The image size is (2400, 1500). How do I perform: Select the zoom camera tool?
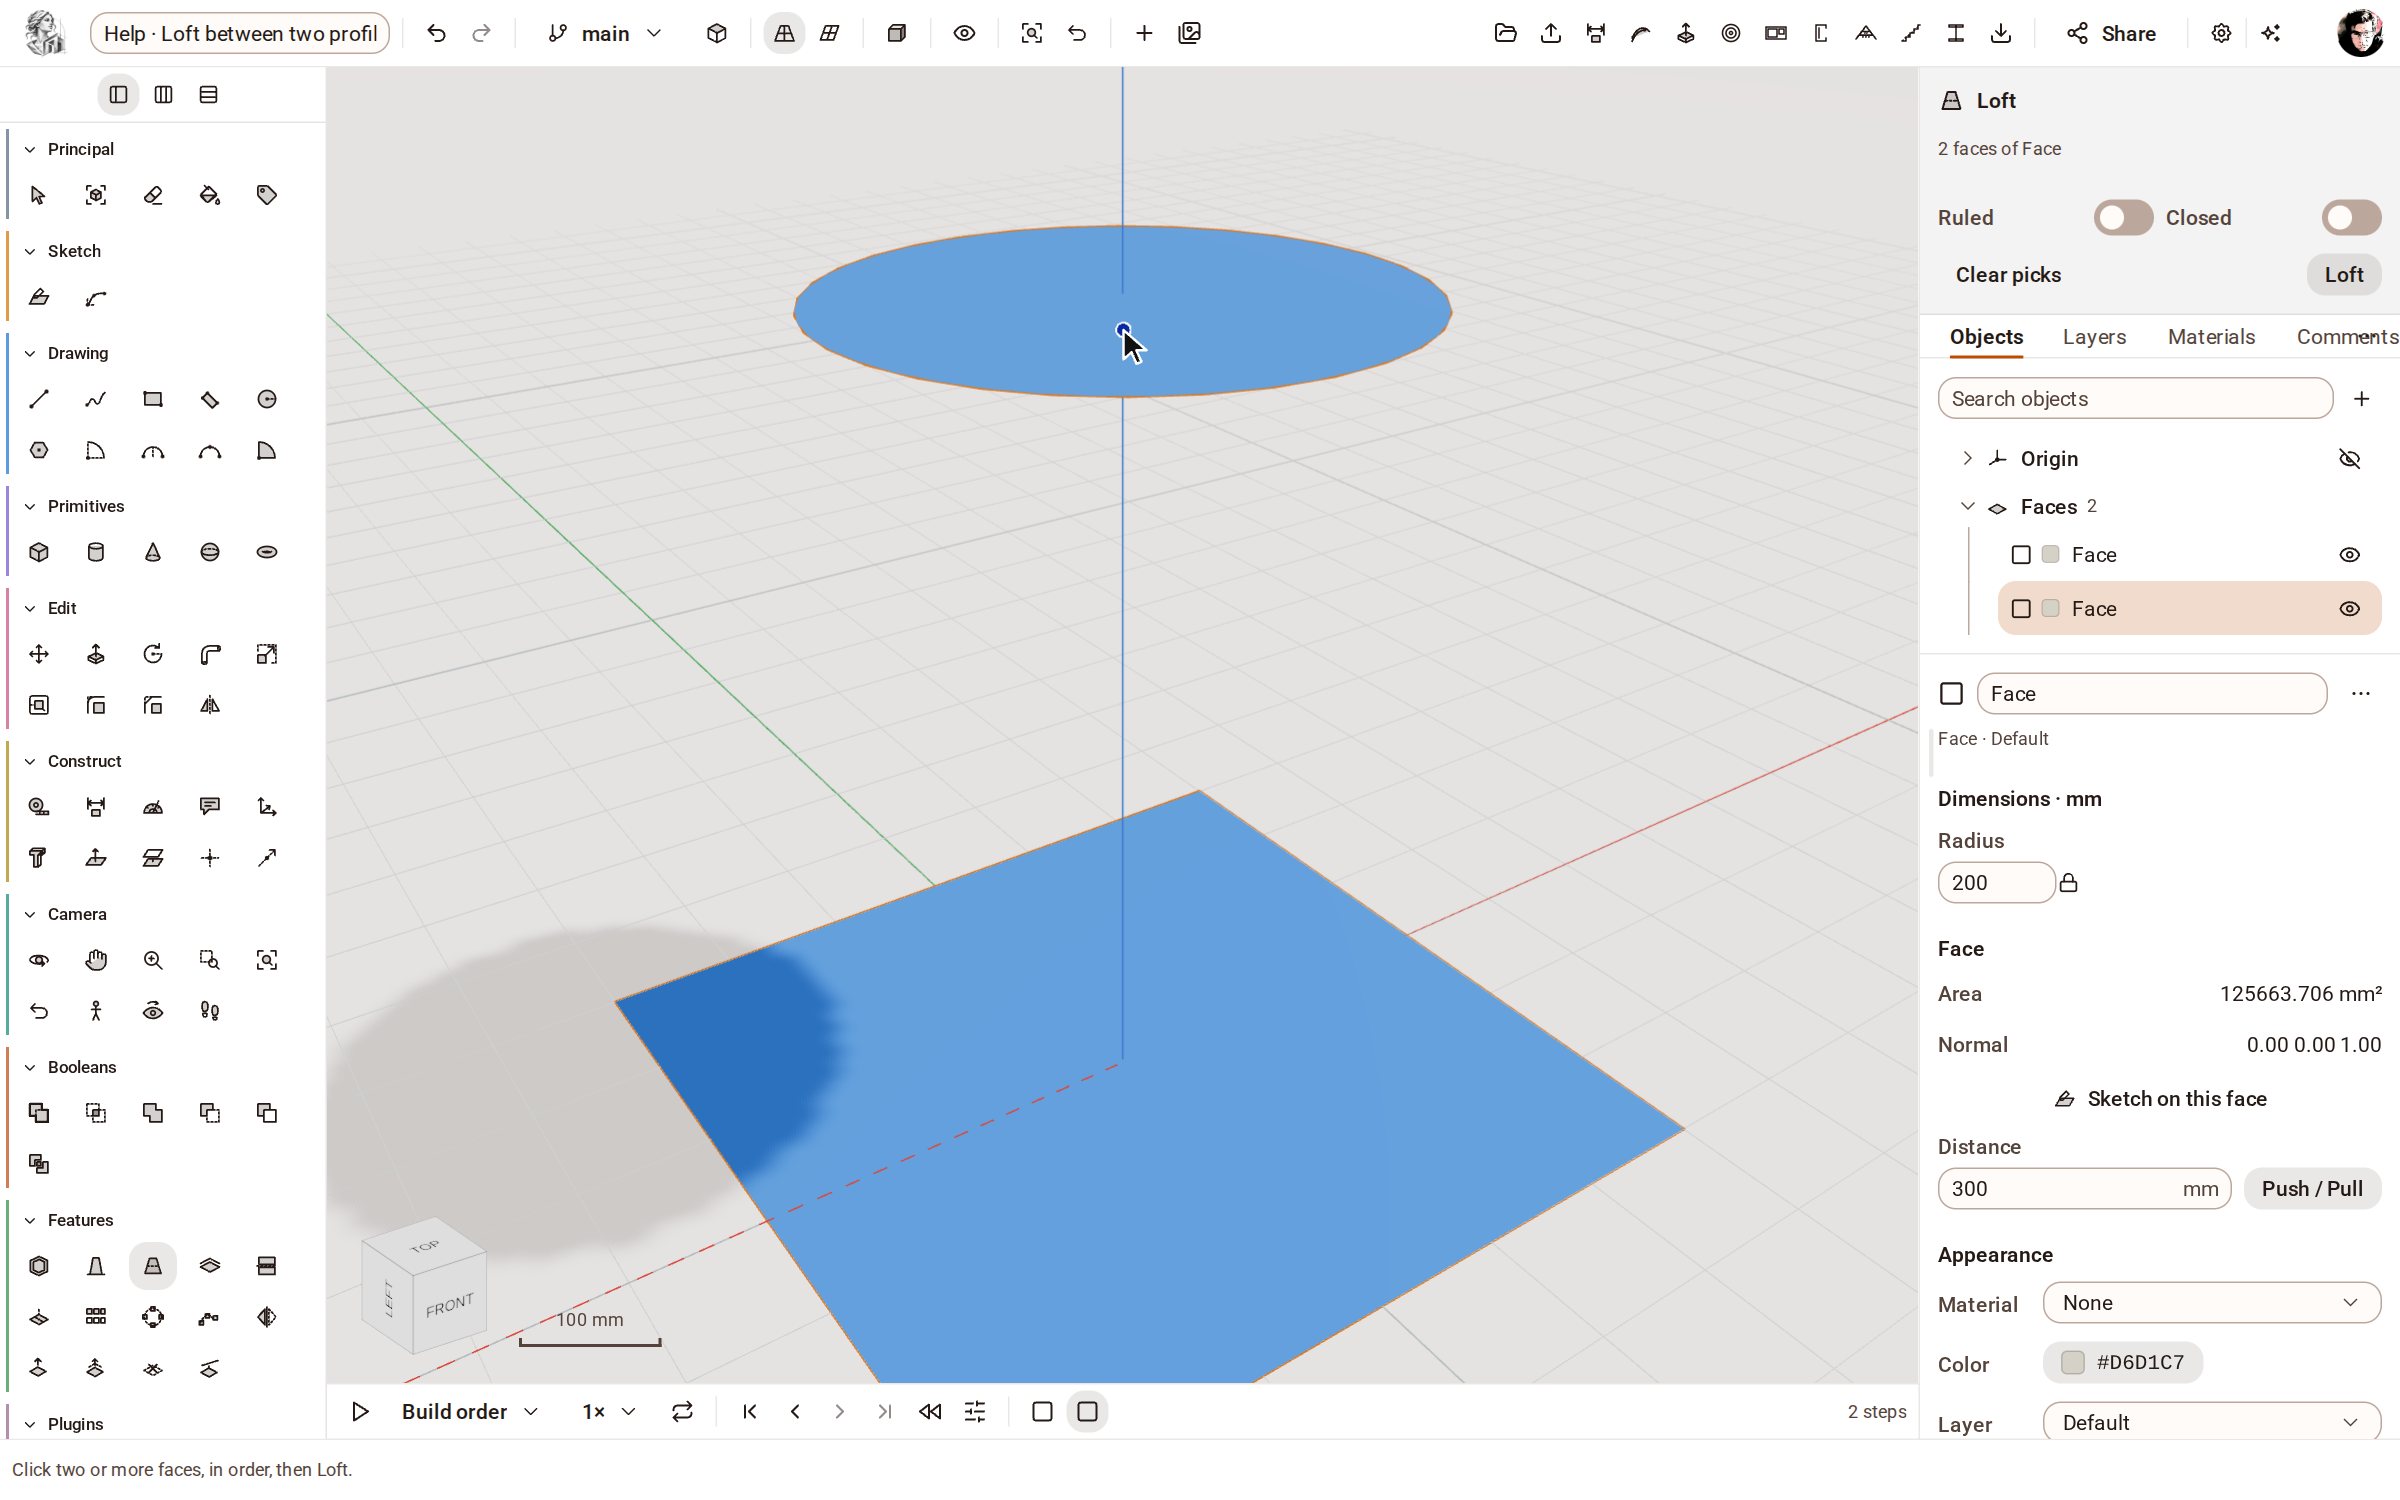153,960
